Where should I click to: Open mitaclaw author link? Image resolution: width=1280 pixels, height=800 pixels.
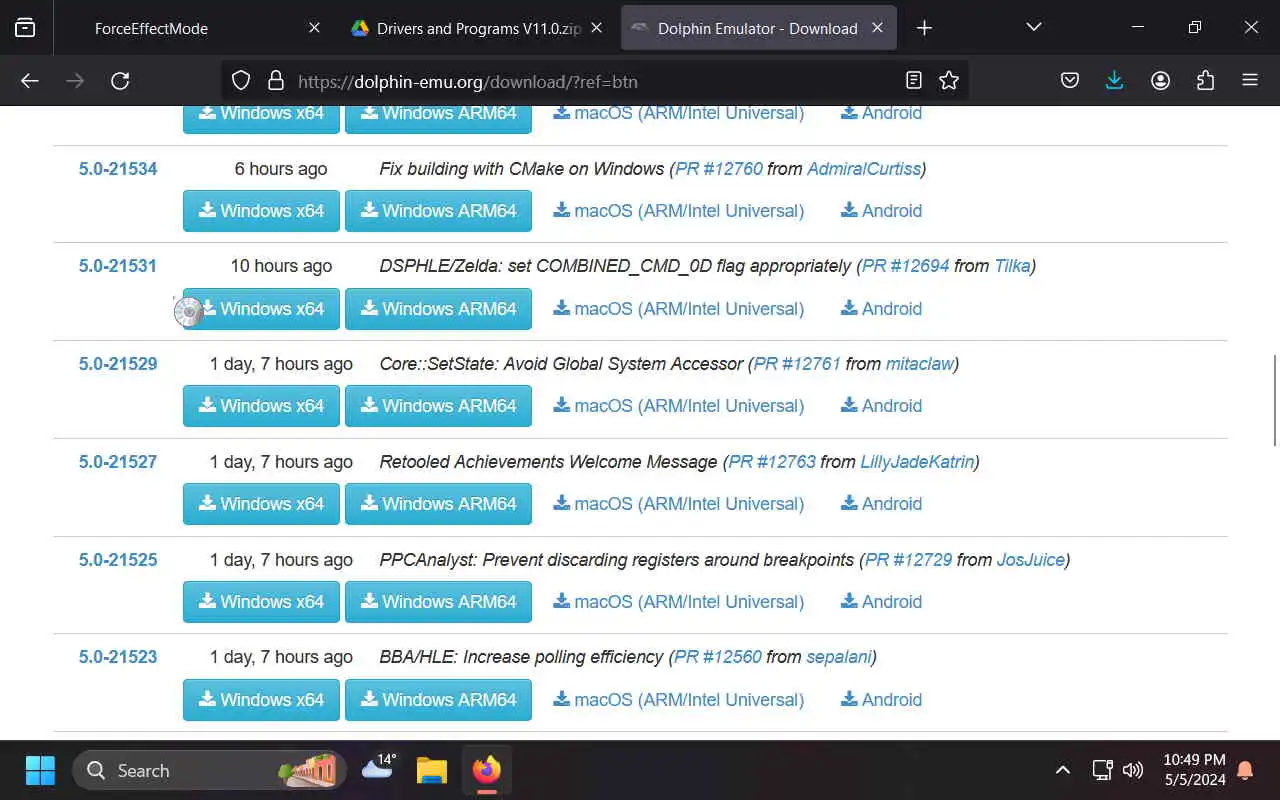click(x=920, y=364)
